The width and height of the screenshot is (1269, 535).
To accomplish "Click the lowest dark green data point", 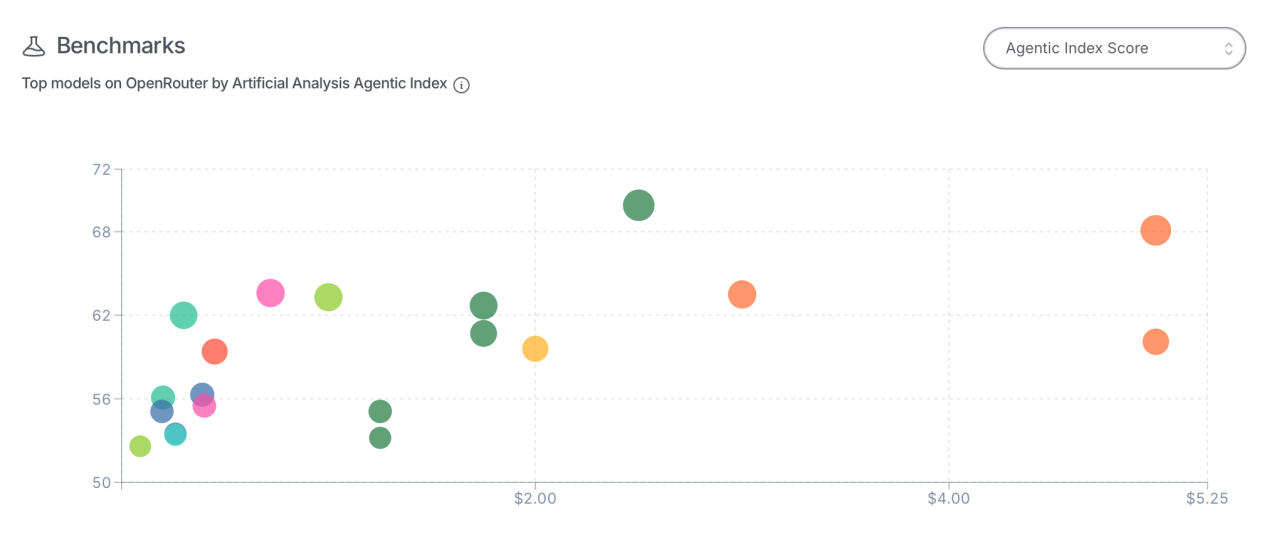I will pos(380,437).
